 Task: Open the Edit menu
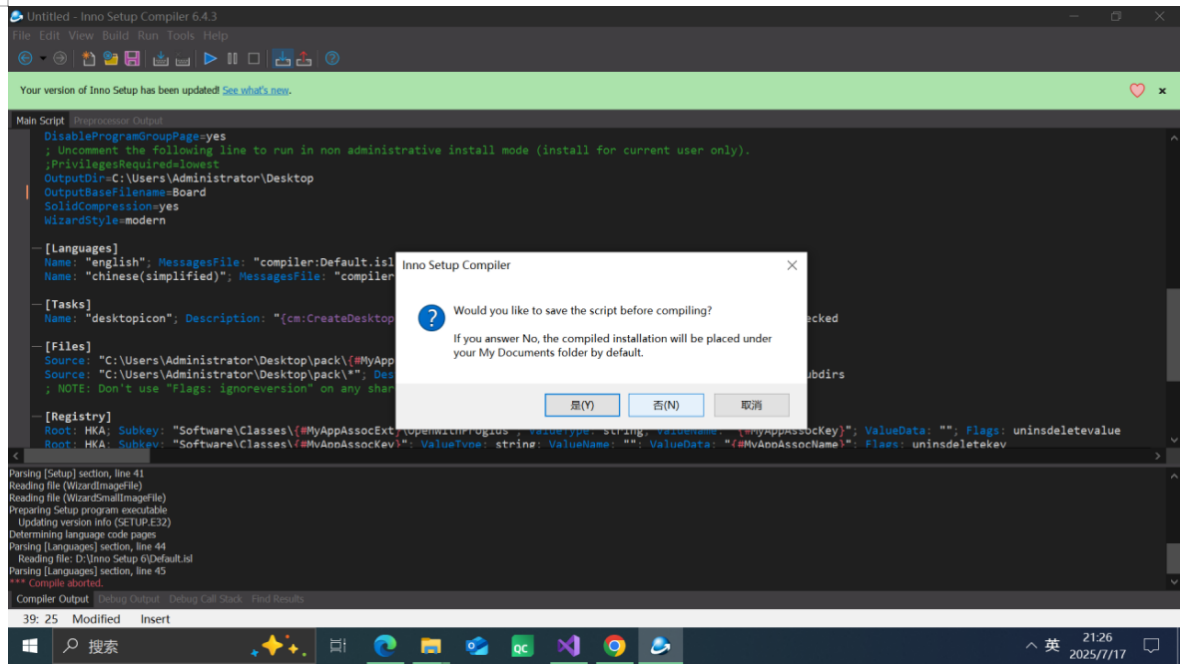[49, 35]
